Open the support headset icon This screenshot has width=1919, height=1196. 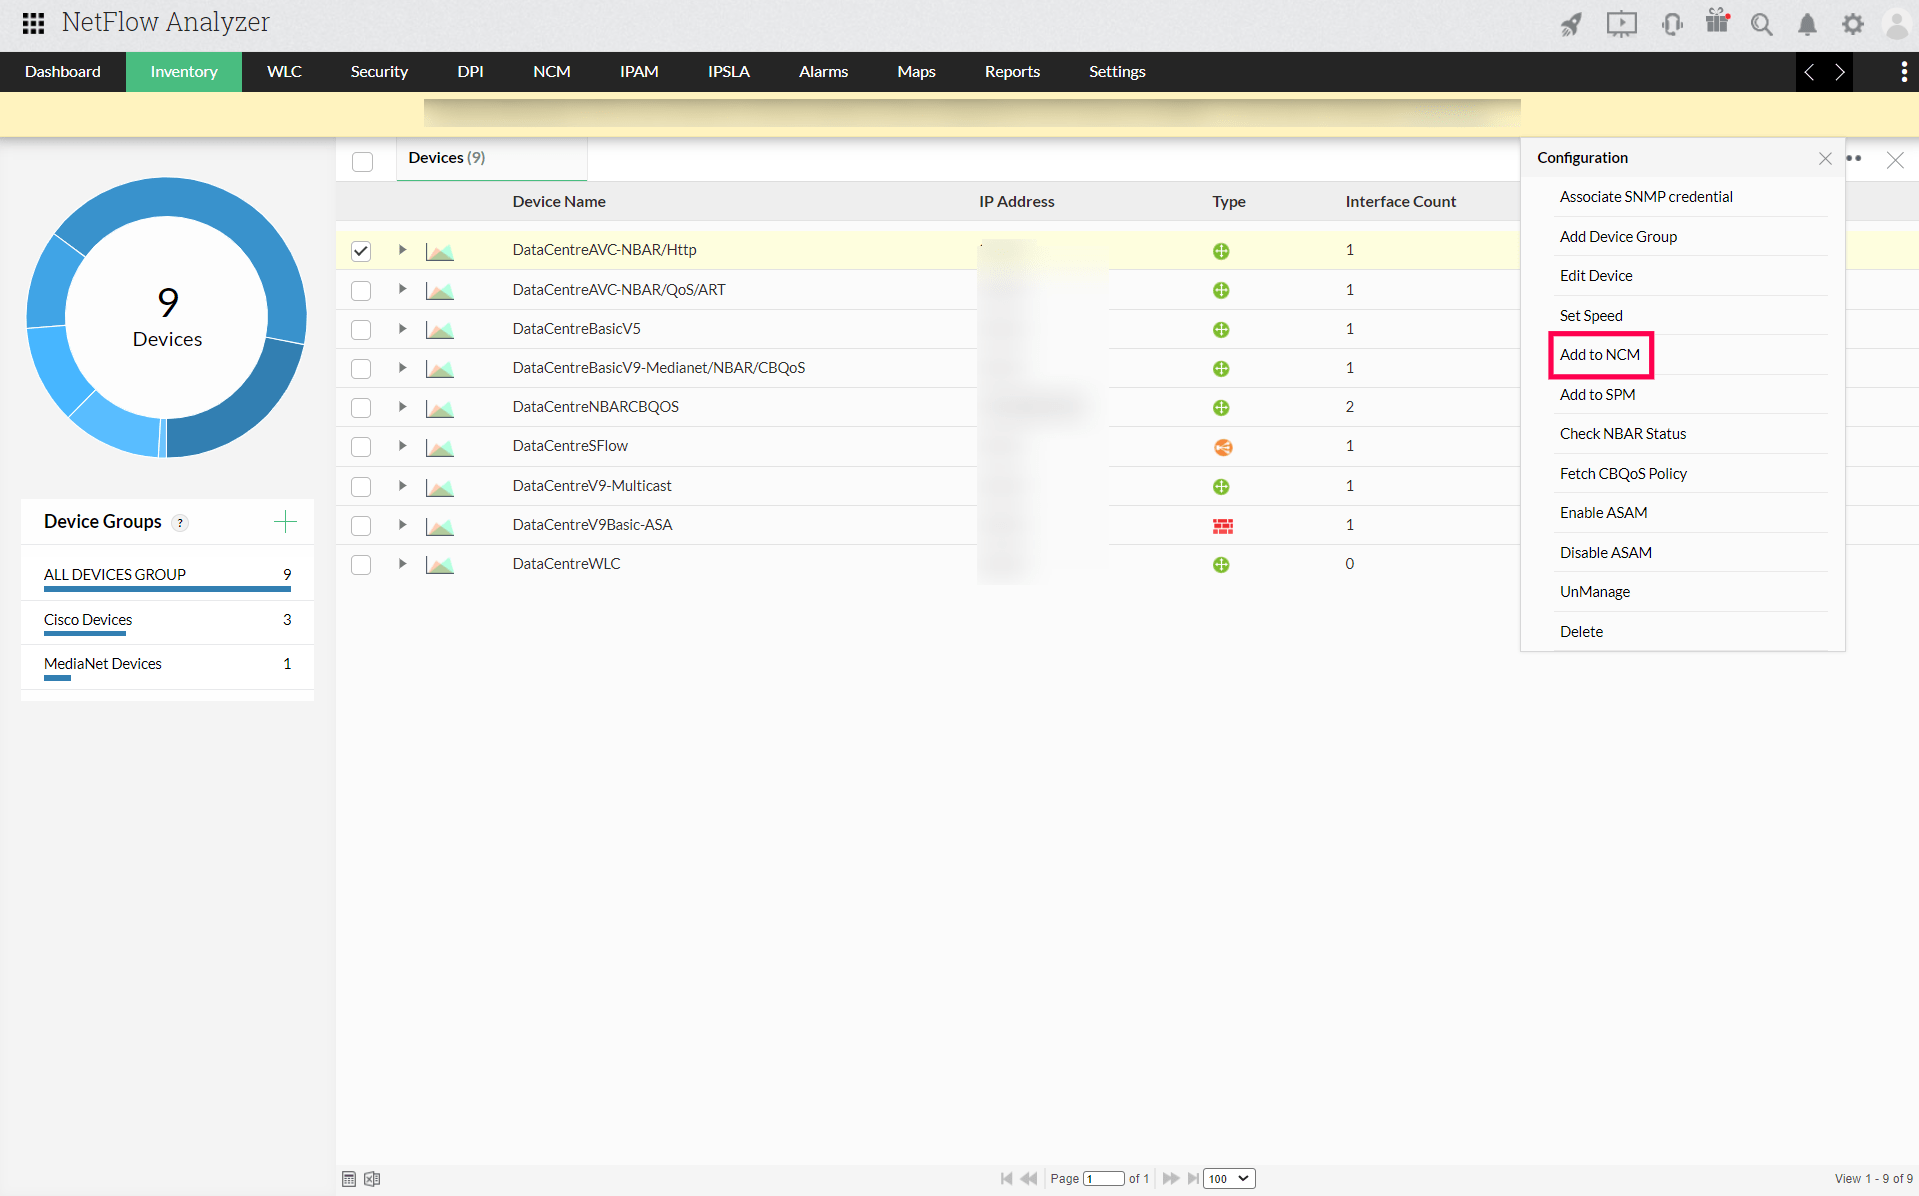1671,24
